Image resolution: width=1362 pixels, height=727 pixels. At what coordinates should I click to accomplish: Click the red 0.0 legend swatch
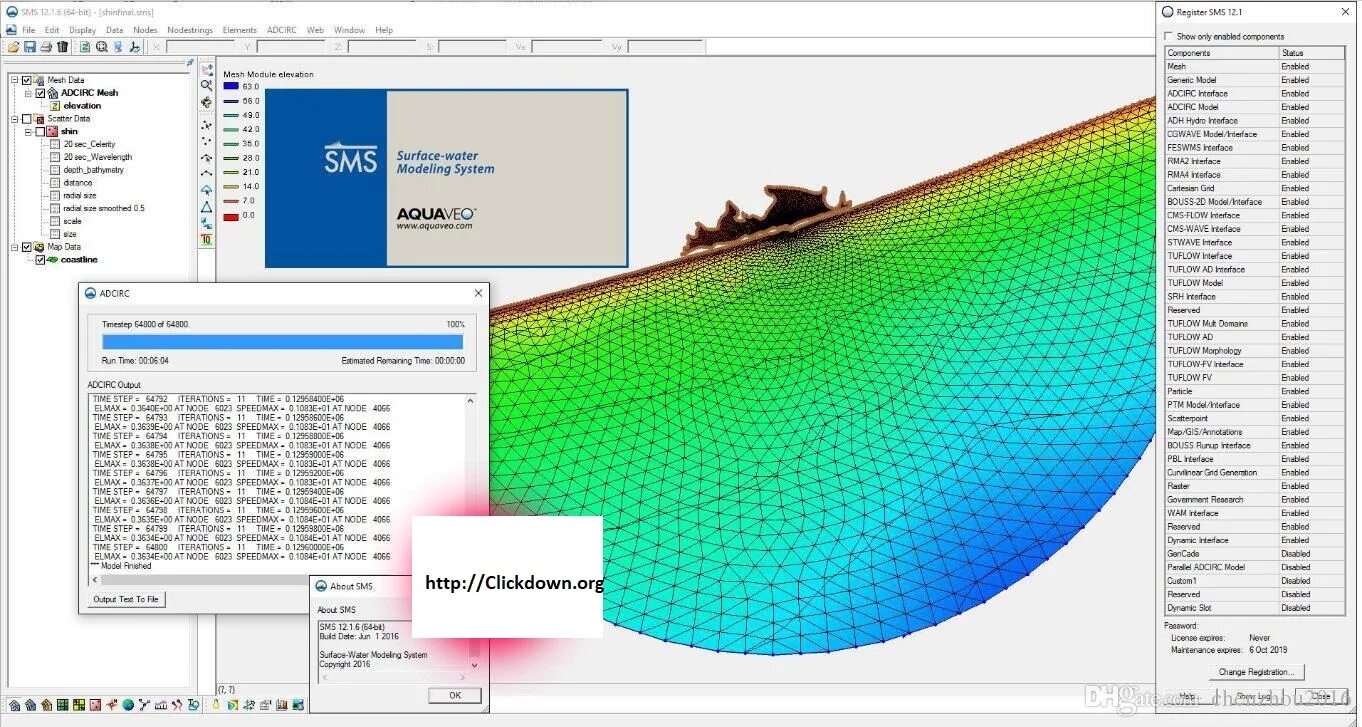pos(231,216)
